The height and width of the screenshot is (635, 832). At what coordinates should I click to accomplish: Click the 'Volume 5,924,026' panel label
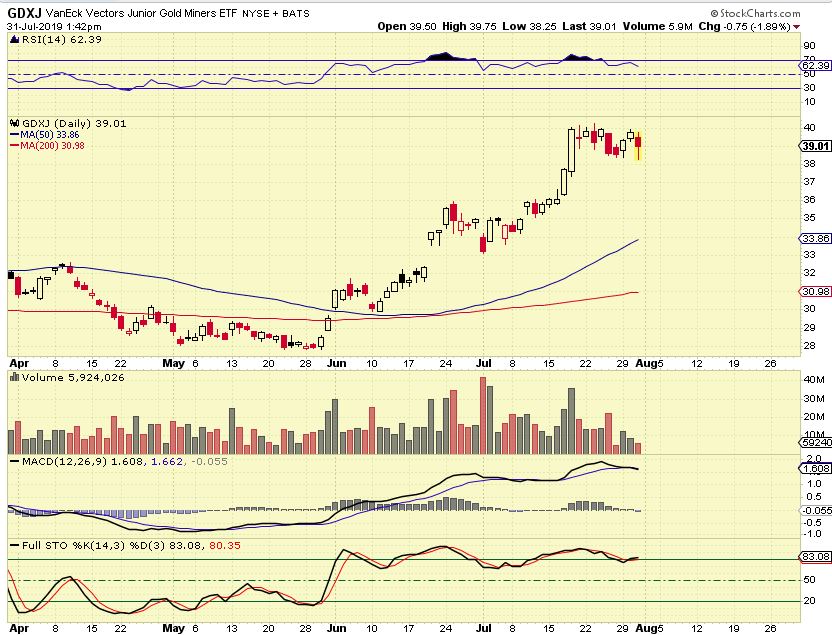[x=73, y=377]
